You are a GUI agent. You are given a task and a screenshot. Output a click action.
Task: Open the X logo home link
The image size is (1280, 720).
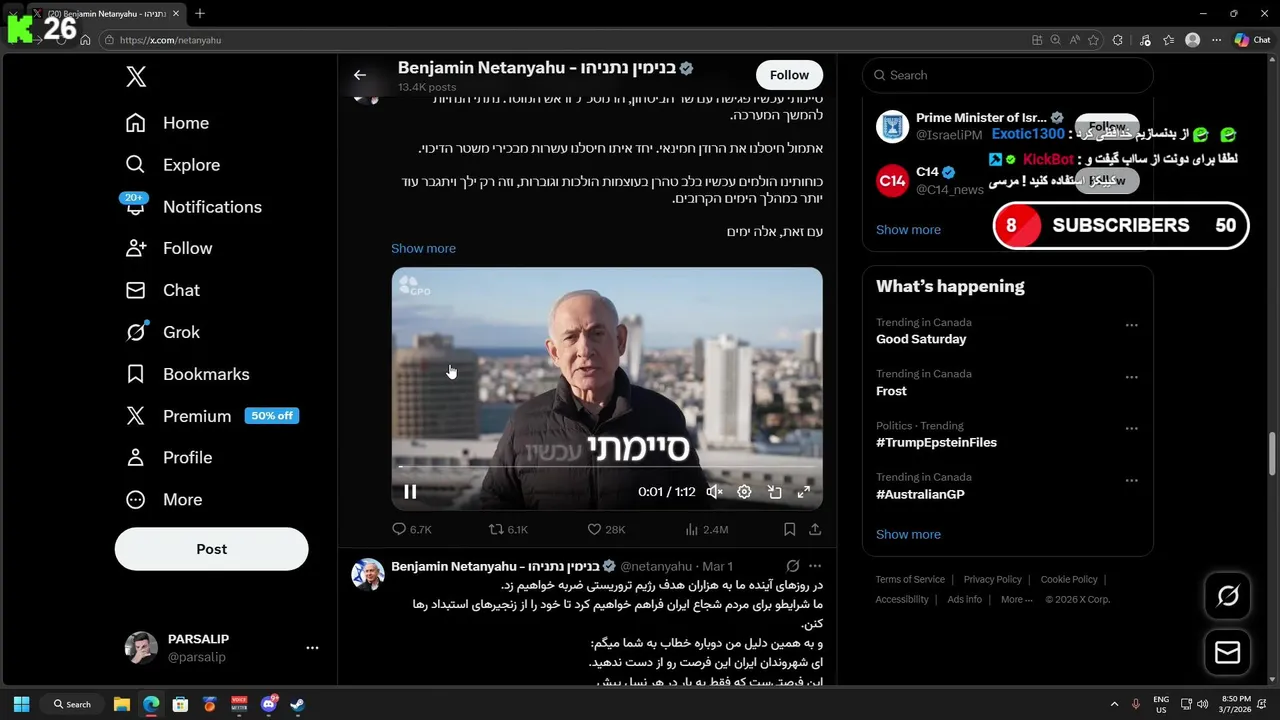click(x=136, y=77)
